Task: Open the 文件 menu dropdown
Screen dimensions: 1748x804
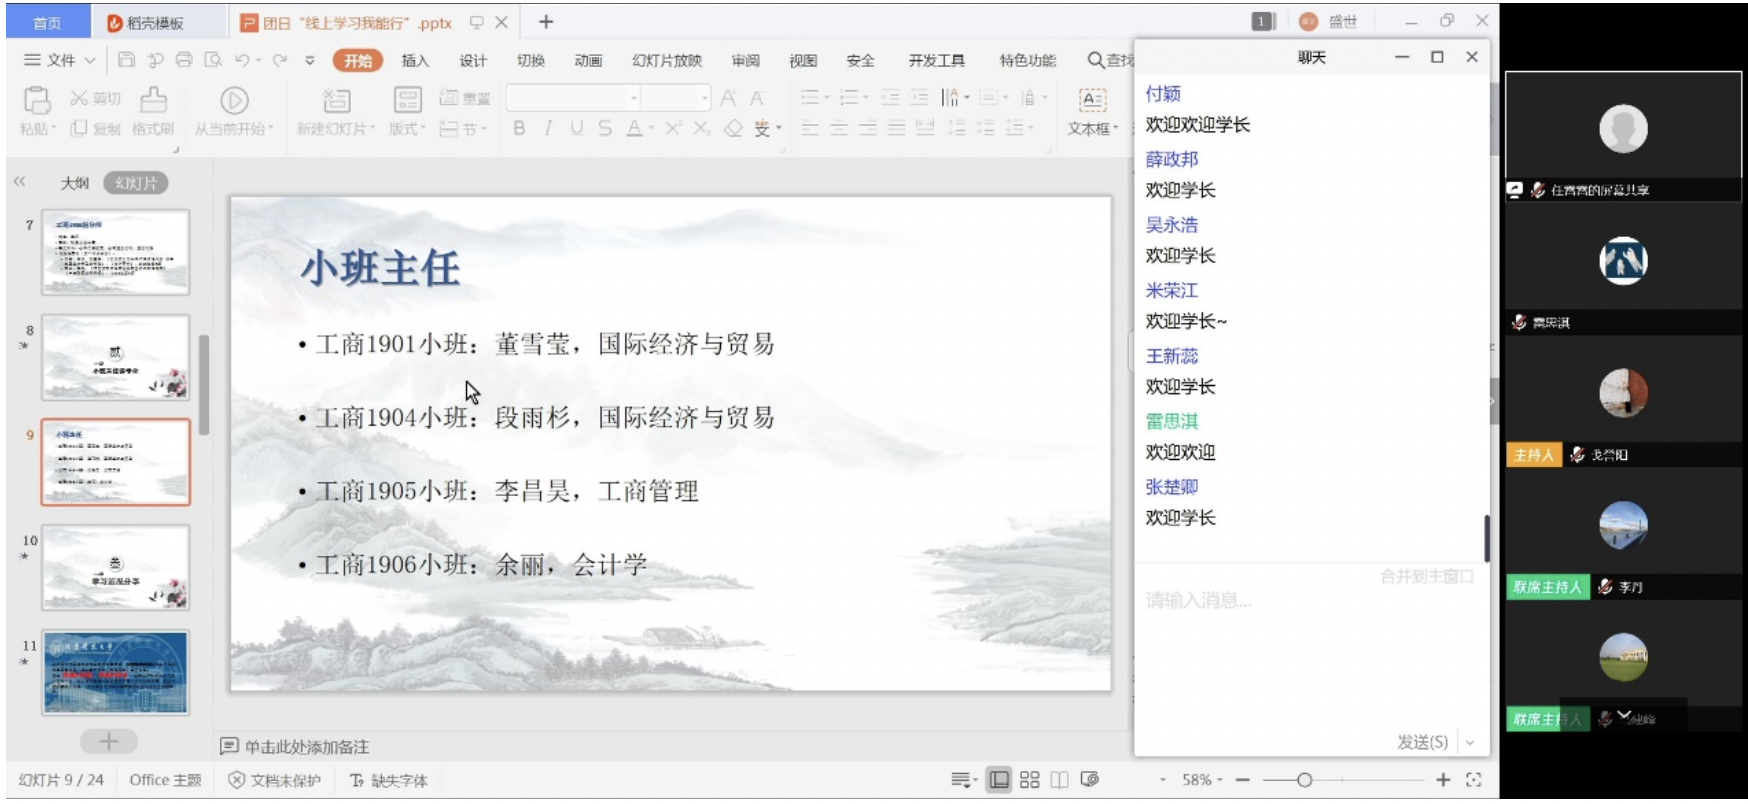Action: (x=60, y=60)
